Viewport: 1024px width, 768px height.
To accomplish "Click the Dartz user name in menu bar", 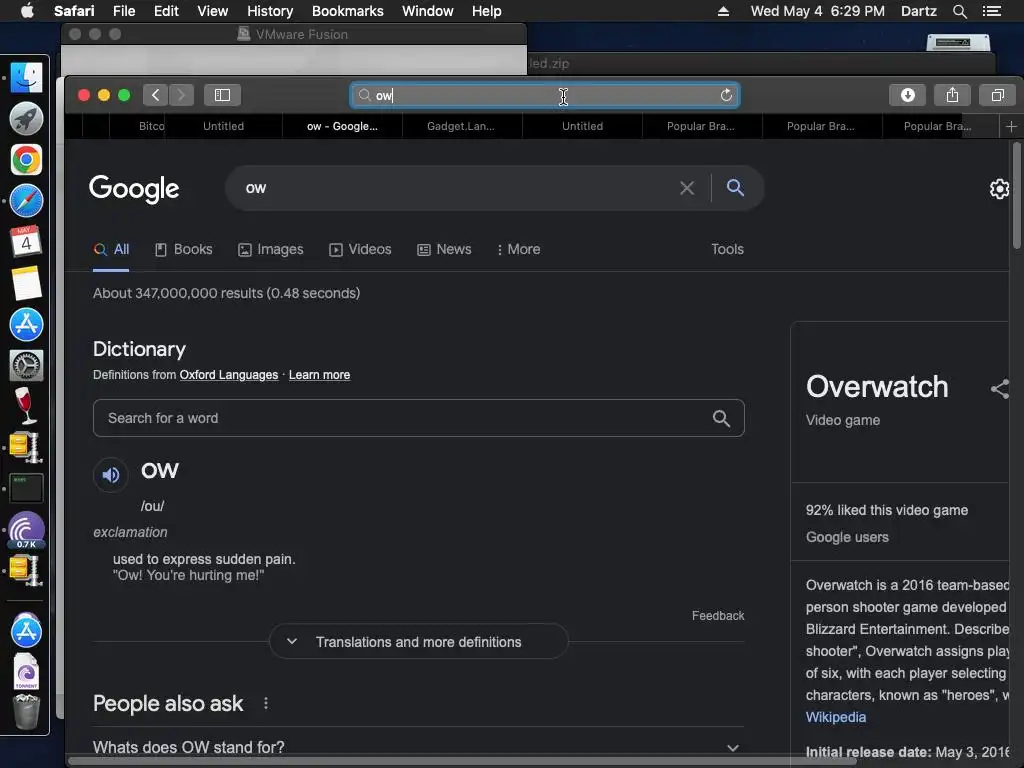I will pyautogui.click(x=918, y=11).
